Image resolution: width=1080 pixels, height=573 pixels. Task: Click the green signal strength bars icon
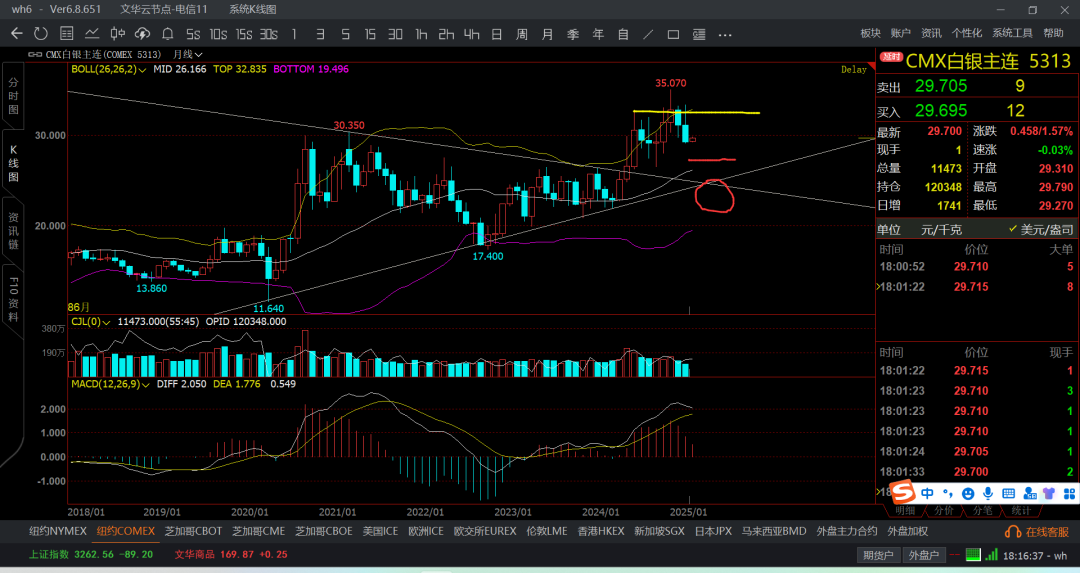click(992, 554)
